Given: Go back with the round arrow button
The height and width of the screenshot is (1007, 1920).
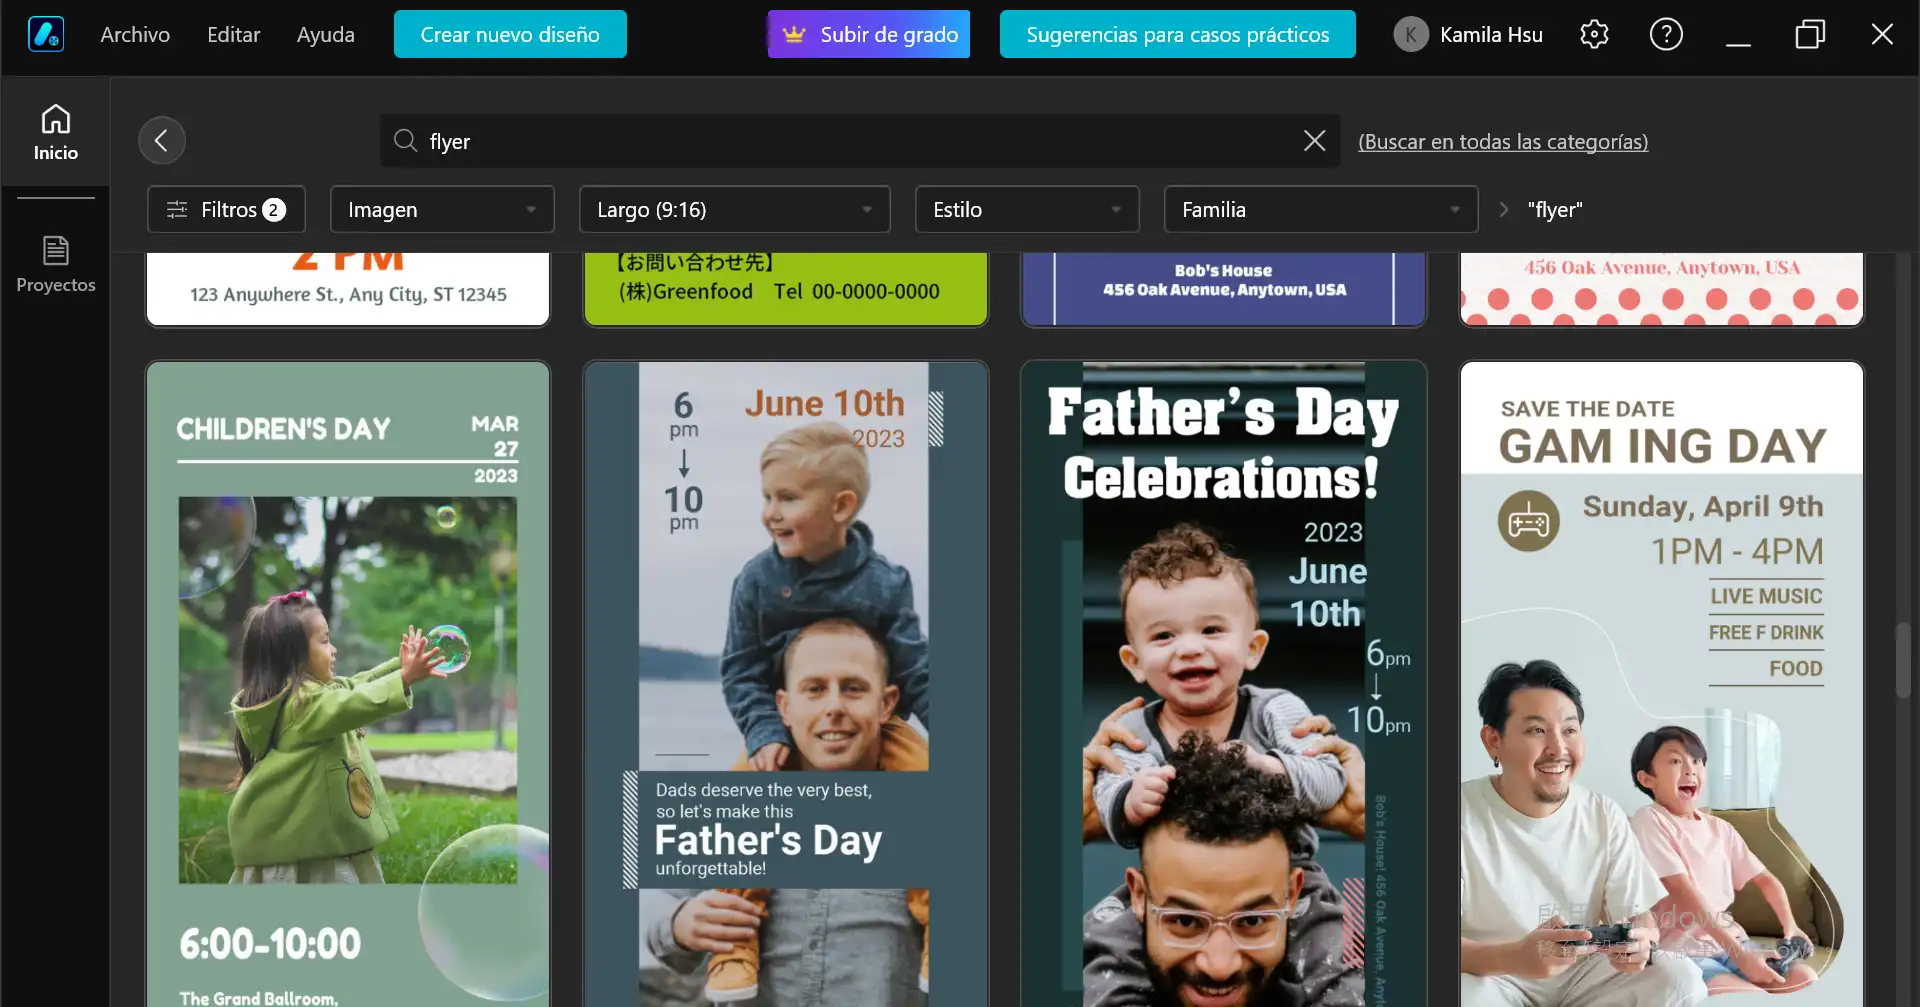Looking at the screenshot, I should coord(162,141).
